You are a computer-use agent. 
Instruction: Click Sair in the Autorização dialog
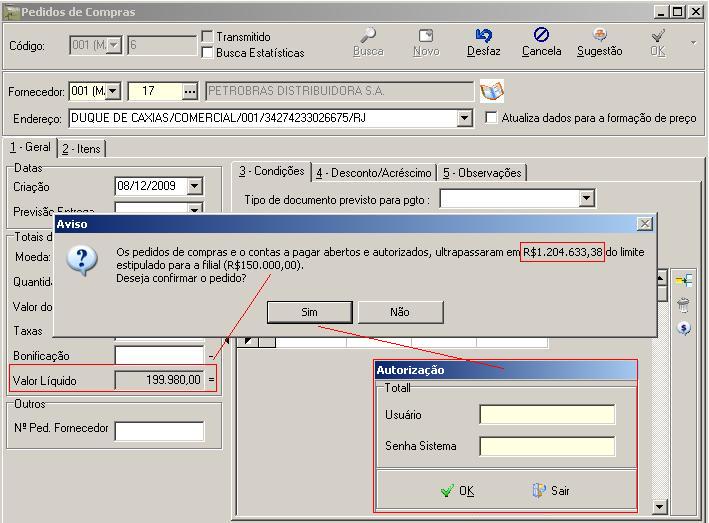coord(551,491)
